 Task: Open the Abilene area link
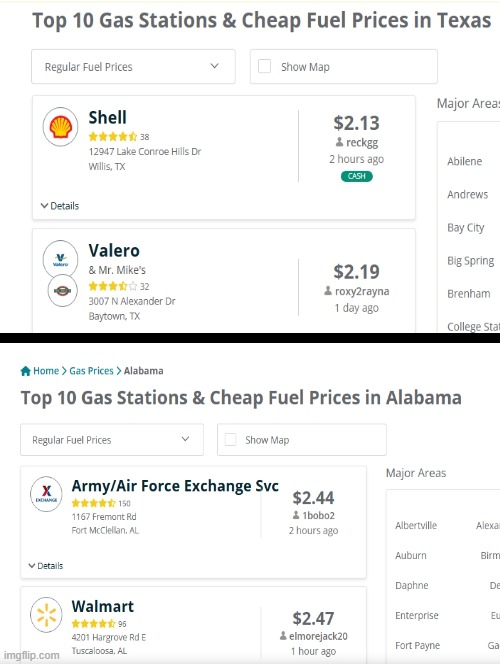464,161
